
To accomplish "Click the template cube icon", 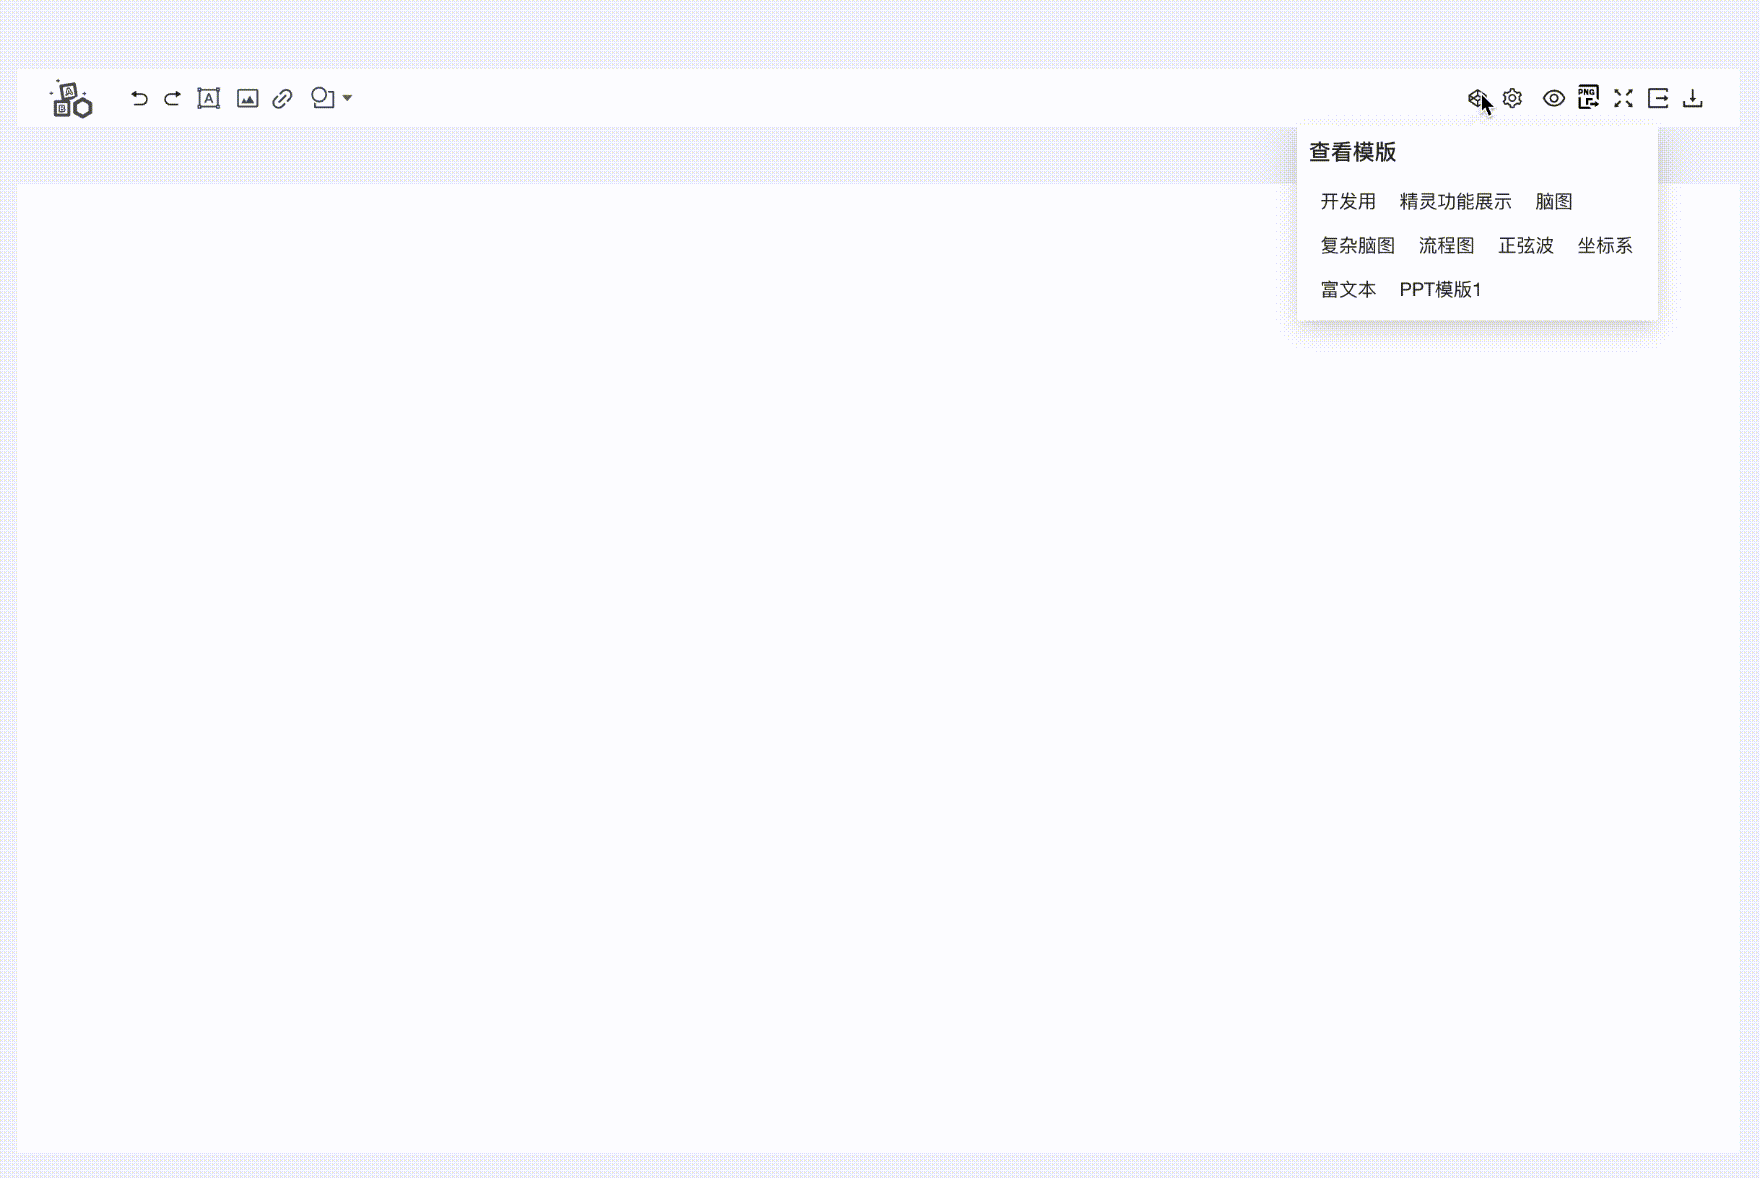I will point(1477,98).
